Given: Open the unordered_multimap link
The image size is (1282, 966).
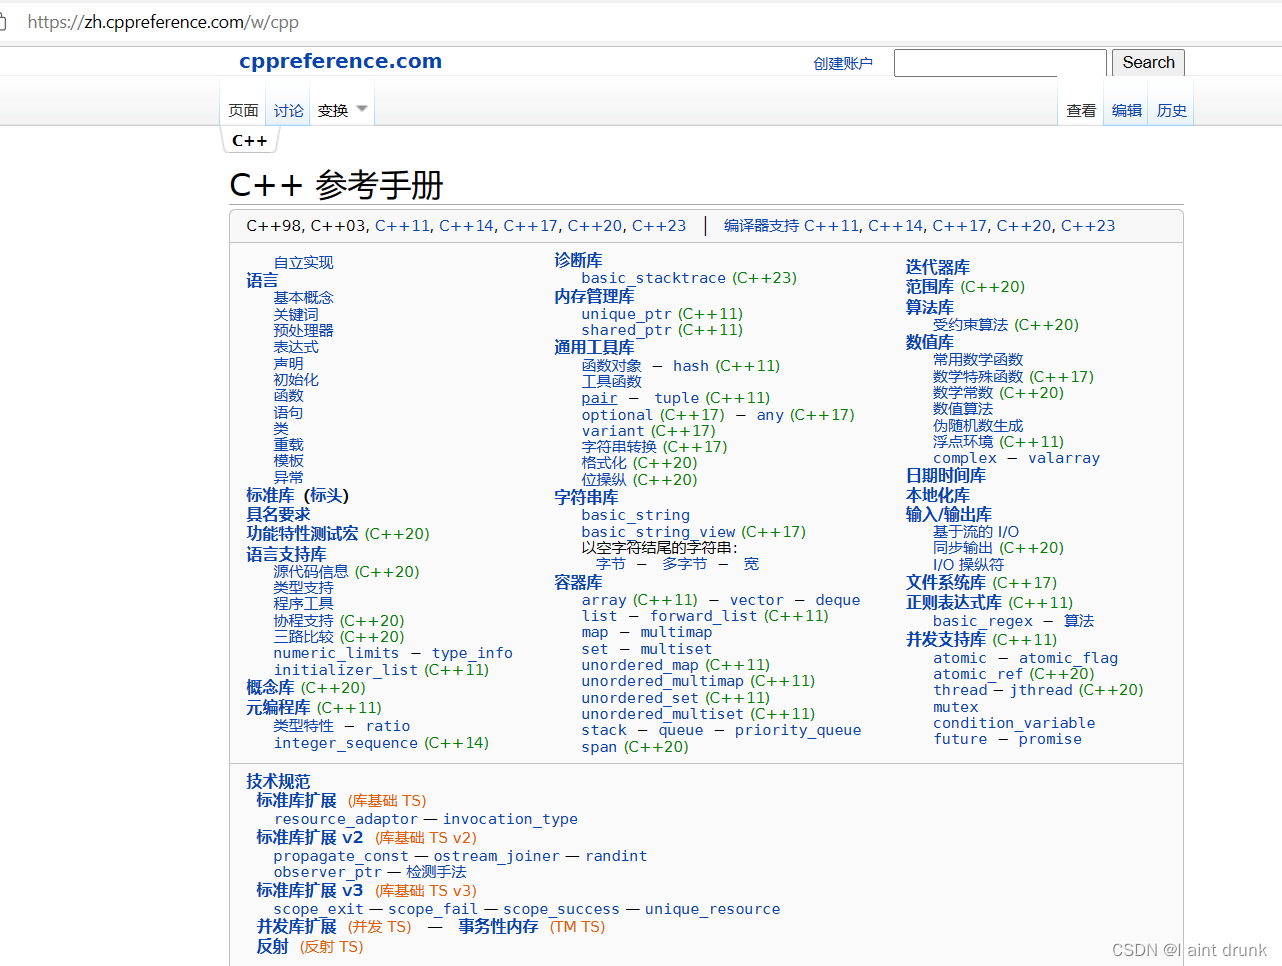Looking at the screenshot, I should click(x=663, y=681).
